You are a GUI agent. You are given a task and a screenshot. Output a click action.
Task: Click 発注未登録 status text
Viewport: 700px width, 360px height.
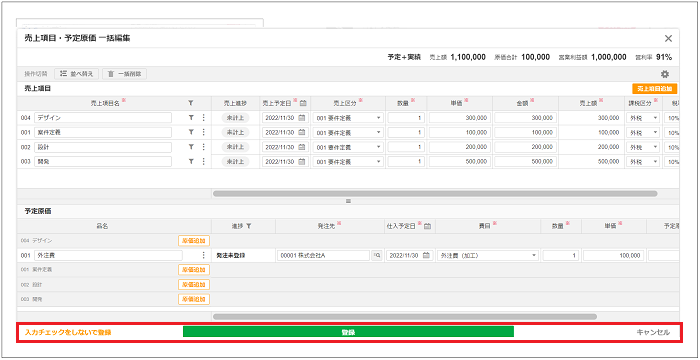point(231,255)
